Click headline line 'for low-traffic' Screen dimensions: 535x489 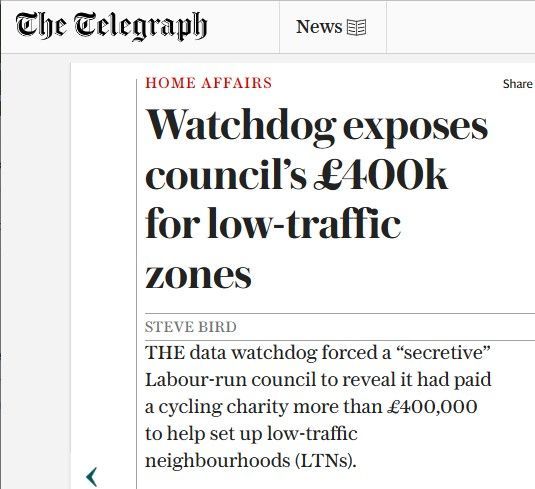coord(273,224)
